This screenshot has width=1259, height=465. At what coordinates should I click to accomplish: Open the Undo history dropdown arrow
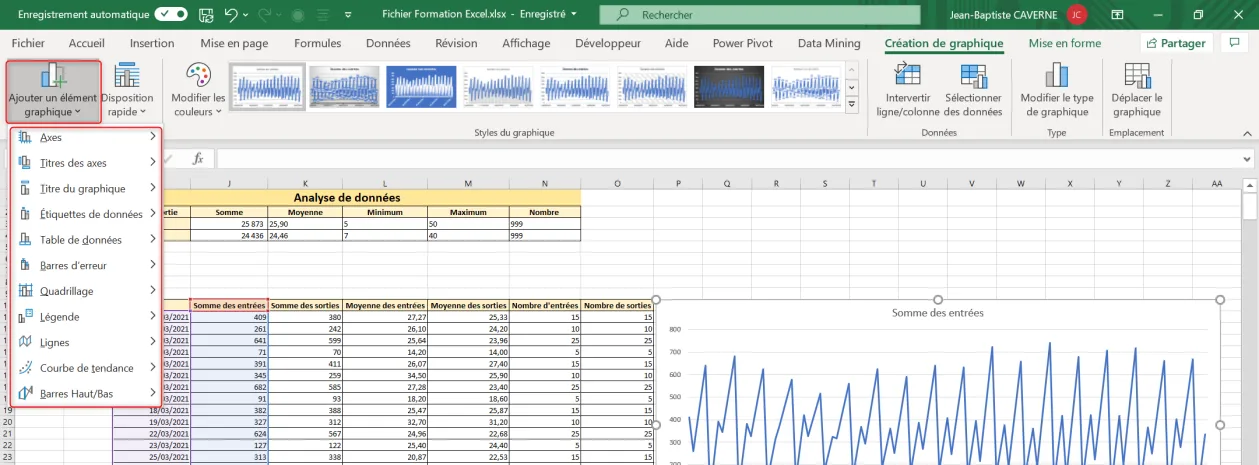click(247, 15)
